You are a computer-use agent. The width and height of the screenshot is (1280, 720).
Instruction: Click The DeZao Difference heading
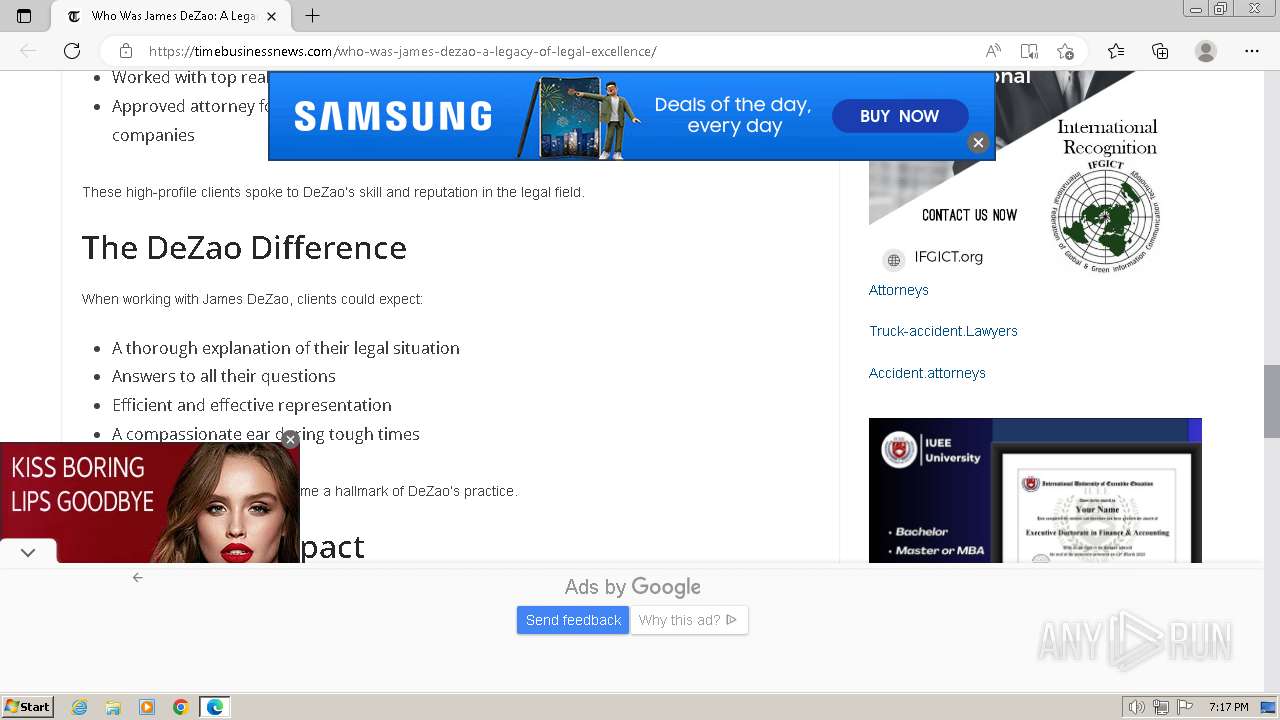pyautogui.click(x=244, y=247)
